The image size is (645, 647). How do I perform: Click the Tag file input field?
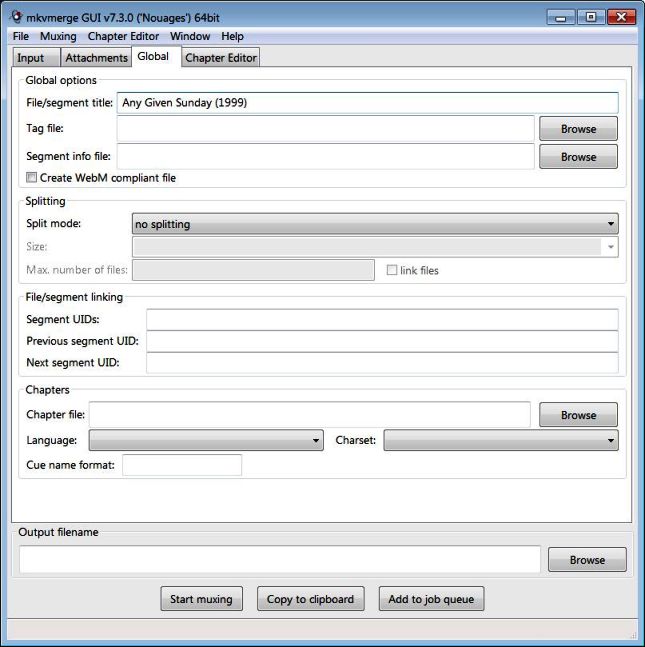(326, 128)
